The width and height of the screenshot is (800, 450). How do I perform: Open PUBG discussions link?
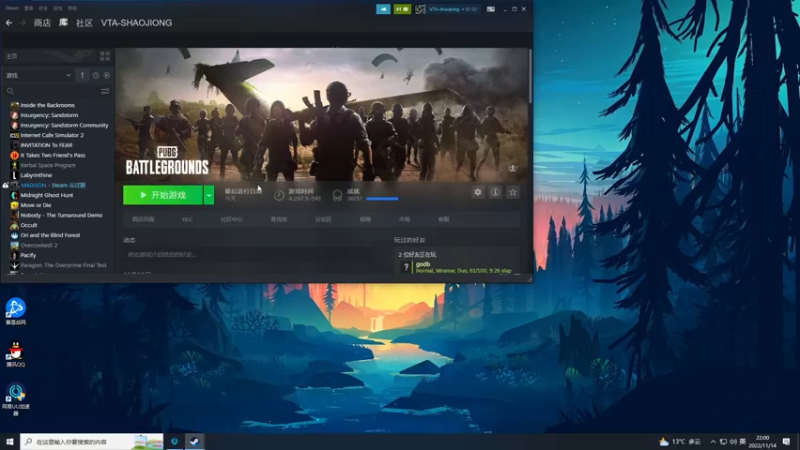(x=323, y=219)
